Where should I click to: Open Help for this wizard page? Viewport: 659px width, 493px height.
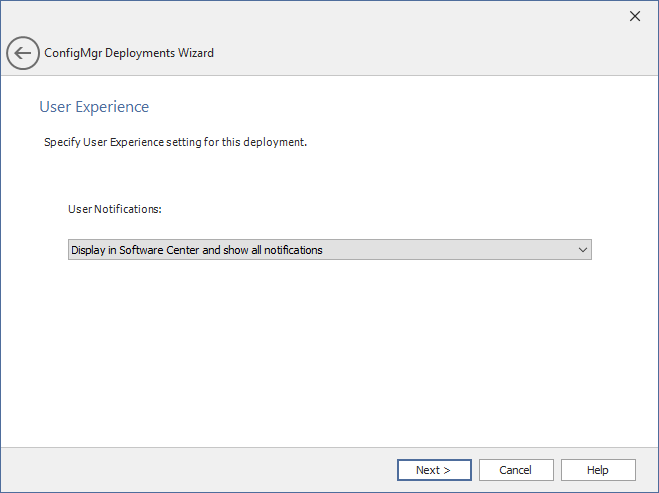[x=597, y=470]
